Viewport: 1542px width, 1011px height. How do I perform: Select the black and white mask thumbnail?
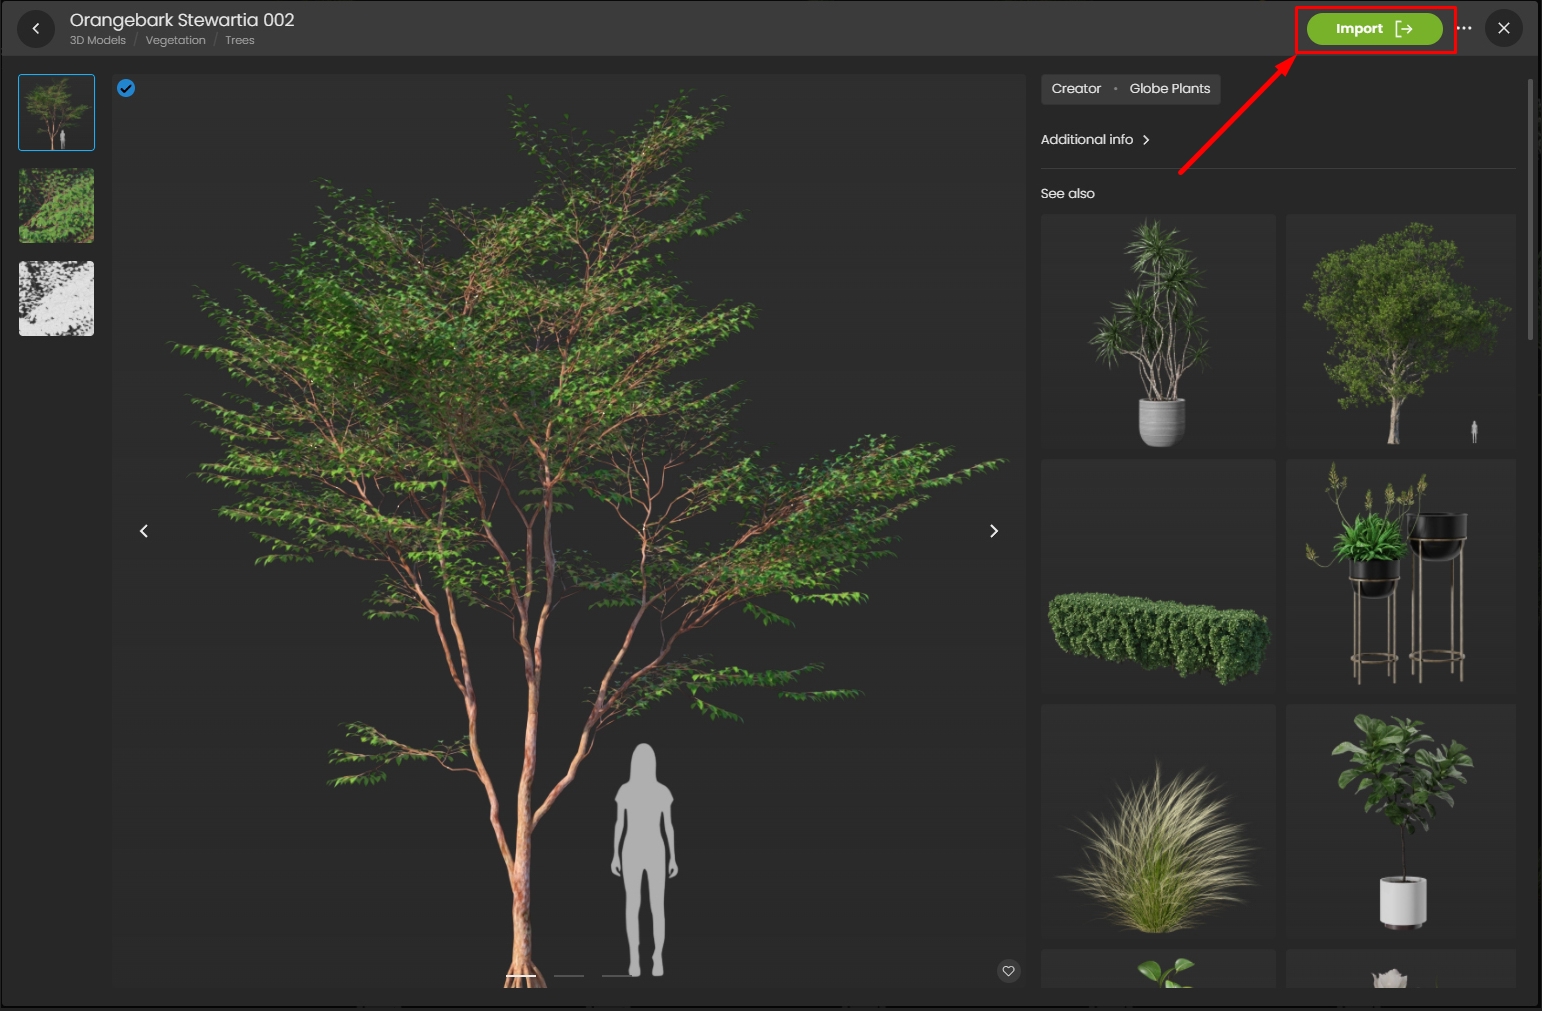57,299
